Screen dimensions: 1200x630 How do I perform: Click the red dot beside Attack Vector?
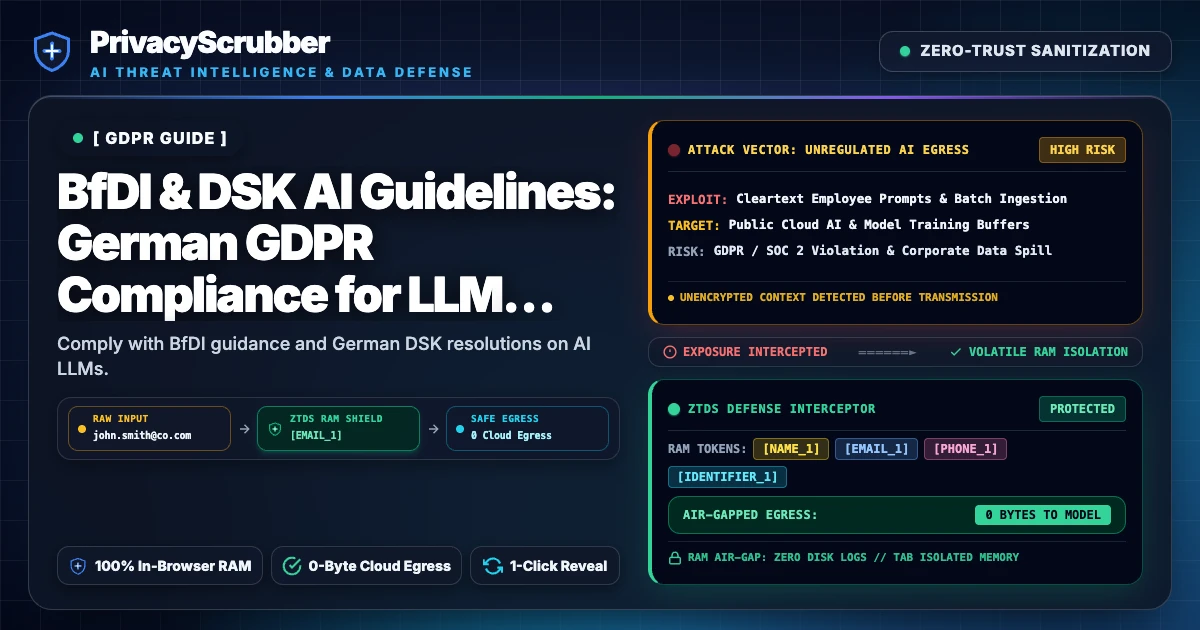(x=674, y=150)
